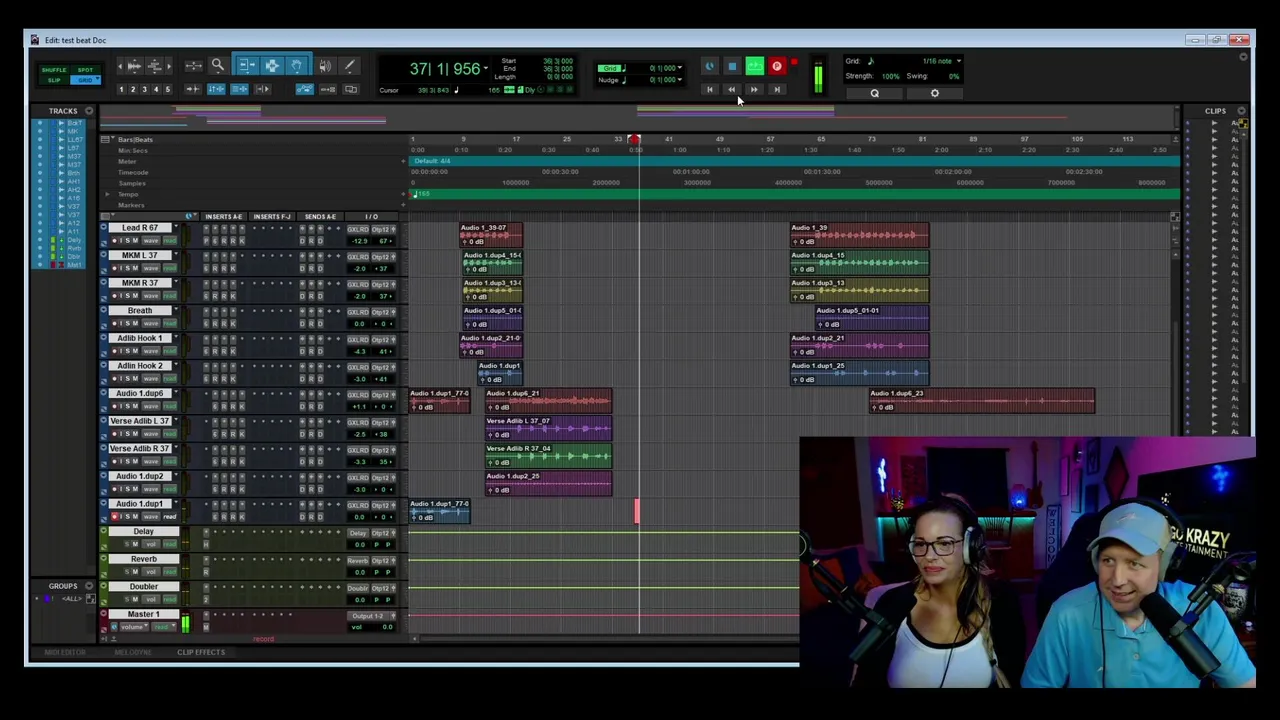Toggle Link Track and Edit Selection
Screen dimensions: 1280x720
(x=239, y=89)
